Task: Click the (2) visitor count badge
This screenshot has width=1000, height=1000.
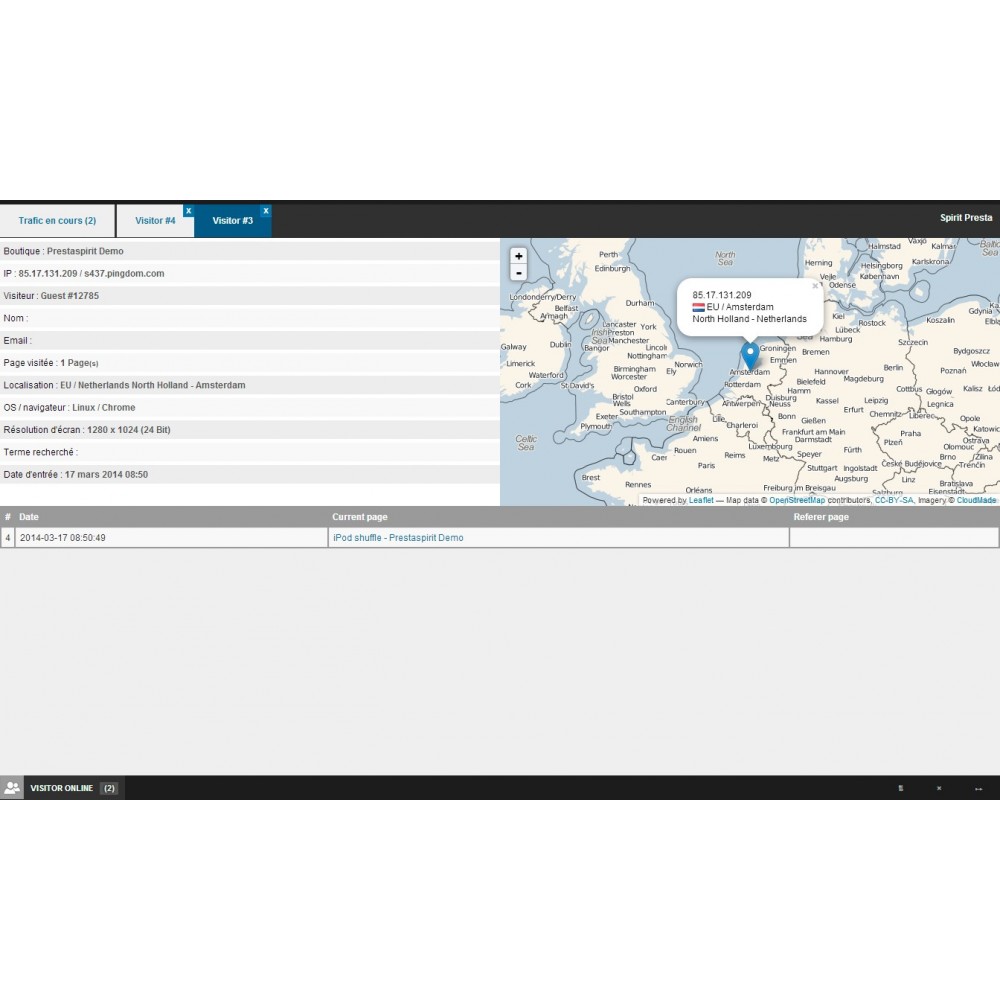Action: point(110,788)
